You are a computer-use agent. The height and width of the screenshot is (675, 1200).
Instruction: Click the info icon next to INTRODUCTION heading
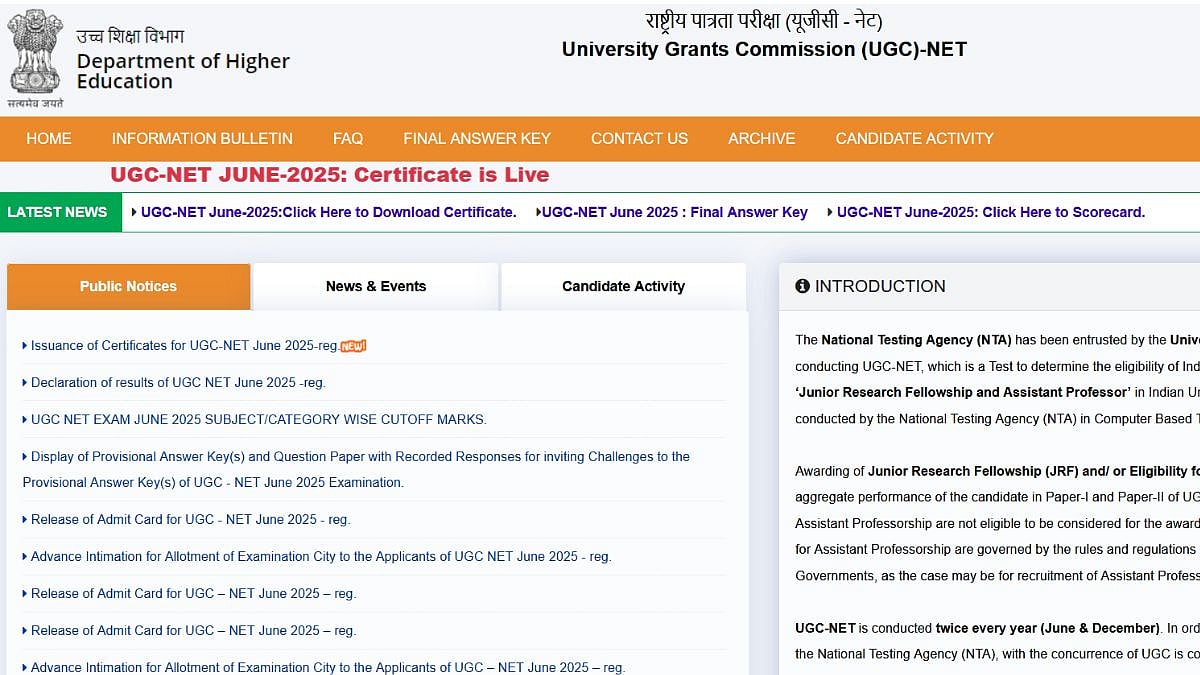[802, 286]
